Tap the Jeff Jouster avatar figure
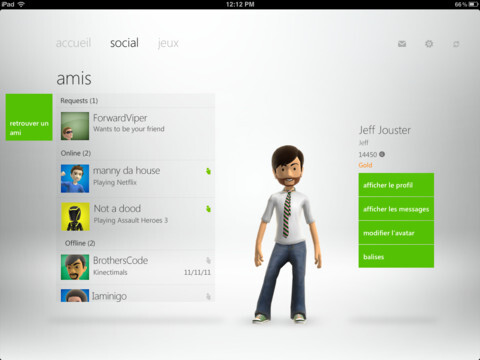This screenshot has height=360, width=480. [x=287, y=234]
